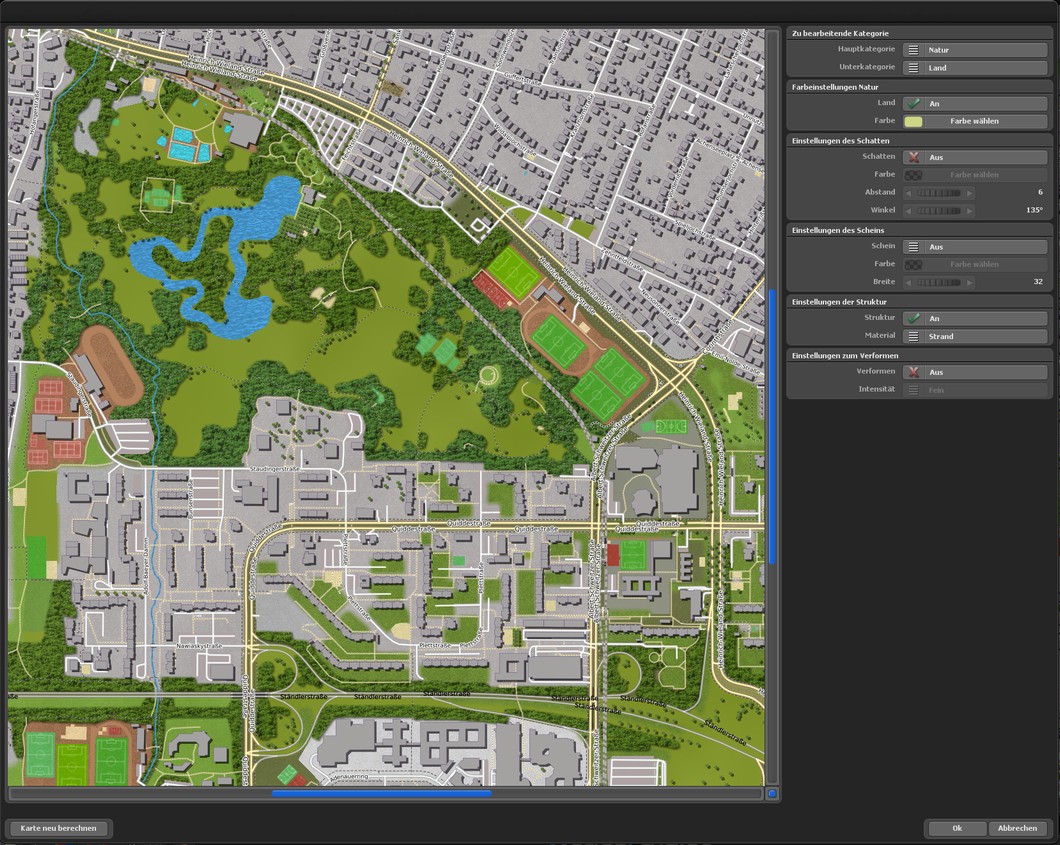Click the green Farbe color swatch for Natur
The width and height of the screenshot is (1060, 845).
913,120
